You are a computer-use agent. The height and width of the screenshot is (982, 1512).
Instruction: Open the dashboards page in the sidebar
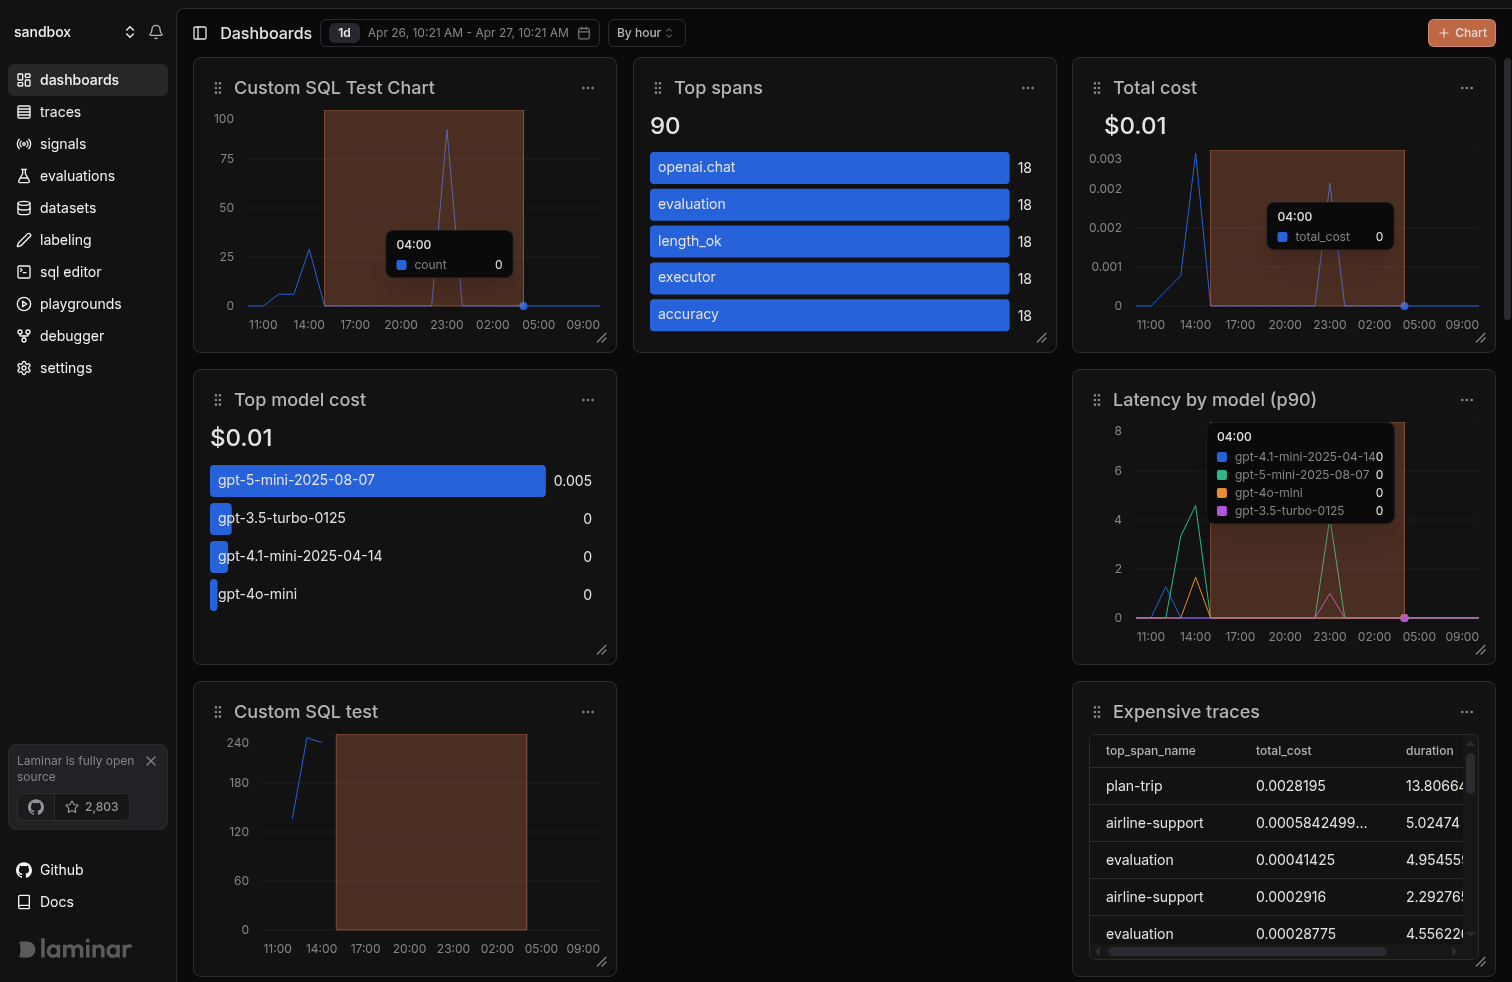88,80
